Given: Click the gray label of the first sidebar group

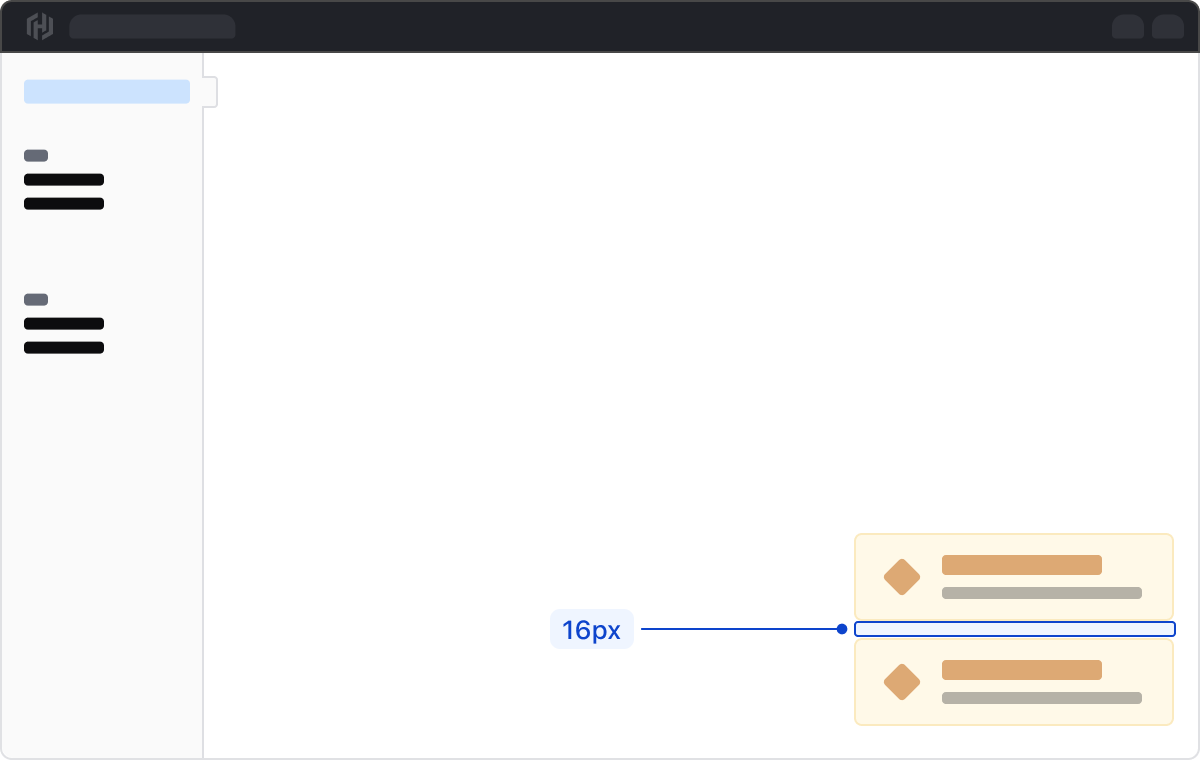Looking at the screenshot, I should pyautogui.click(x=36, y=156).
